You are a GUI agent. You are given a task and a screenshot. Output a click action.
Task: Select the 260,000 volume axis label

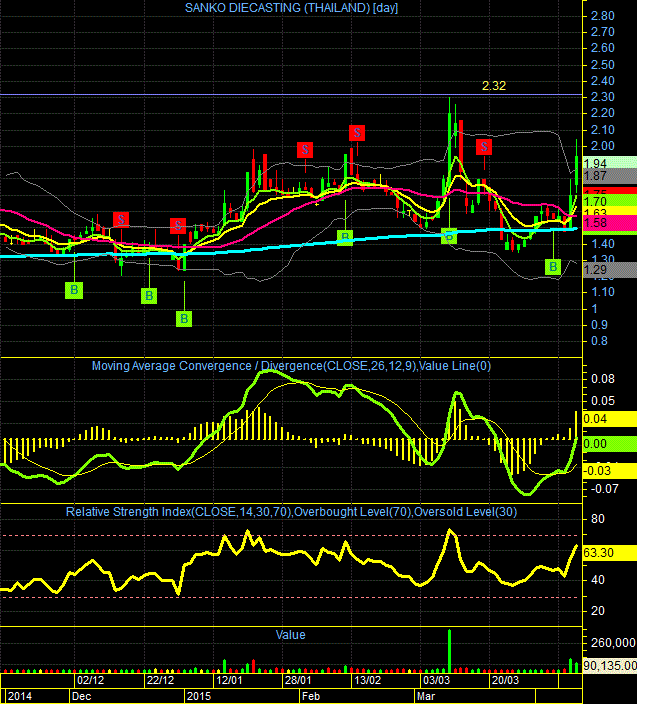point(613,642)
